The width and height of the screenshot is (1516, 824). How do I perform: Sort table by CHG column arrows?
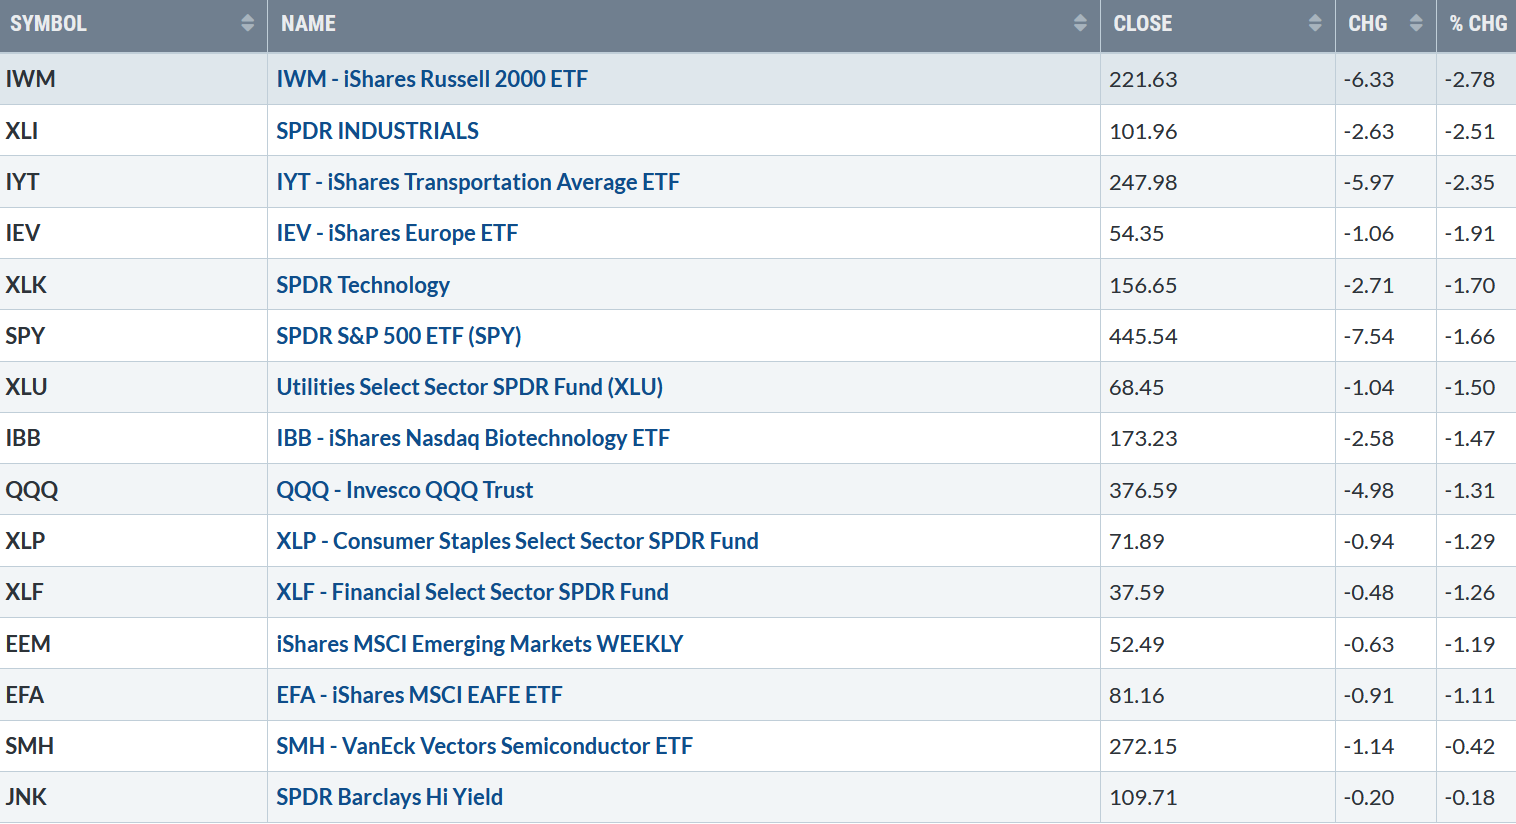pos(1416,23)
